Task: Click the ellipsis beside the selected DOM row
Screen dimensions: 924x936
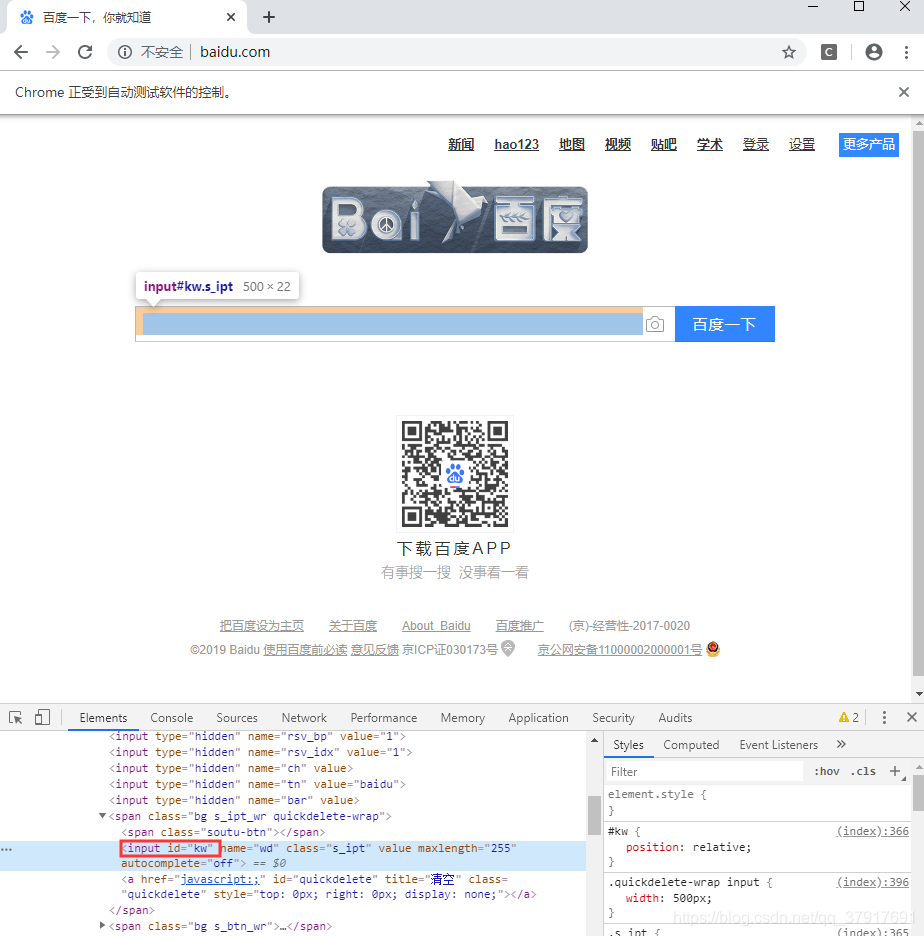Action: click(x=7, y=849)
